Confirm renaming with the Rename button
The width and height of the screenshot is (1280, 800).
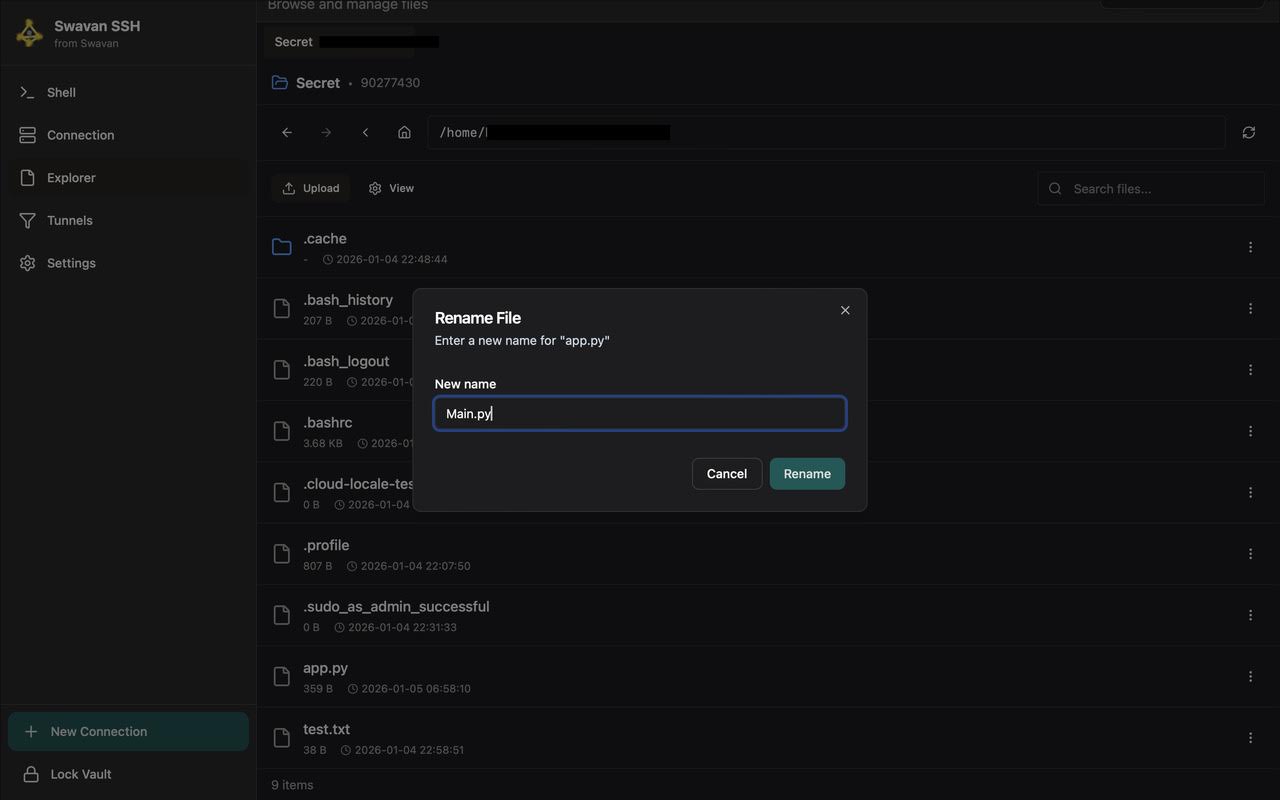[806, 473]
